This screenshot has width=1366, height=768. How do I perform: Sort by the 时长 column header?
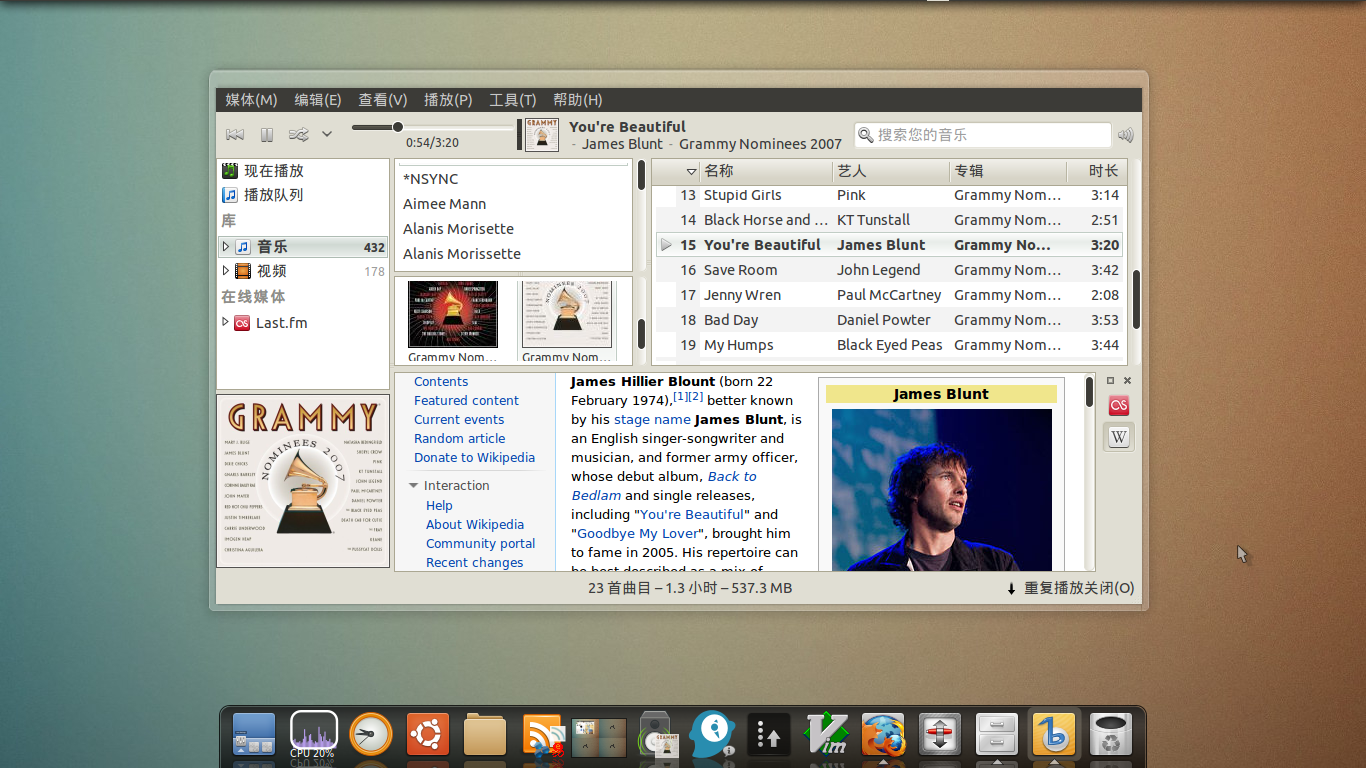[x=1097, y=171]
